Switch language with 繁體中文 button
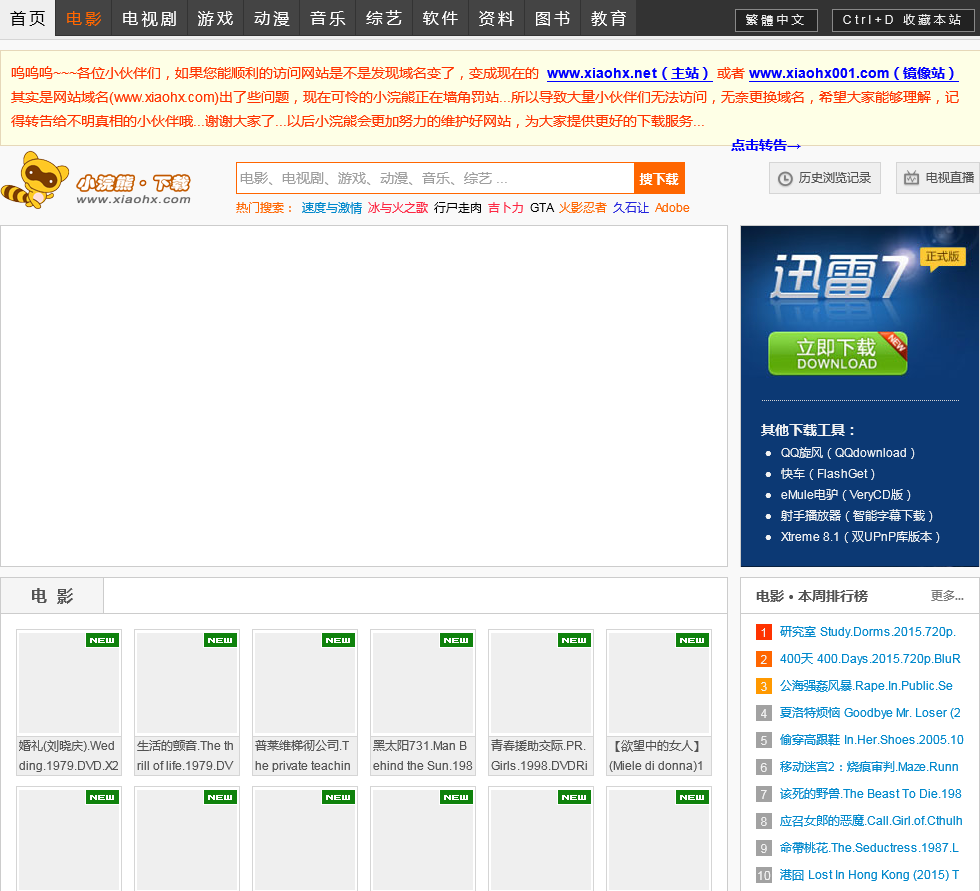Image resolution: width=980 pixels, height=891 pixels. tap(776, 20)
